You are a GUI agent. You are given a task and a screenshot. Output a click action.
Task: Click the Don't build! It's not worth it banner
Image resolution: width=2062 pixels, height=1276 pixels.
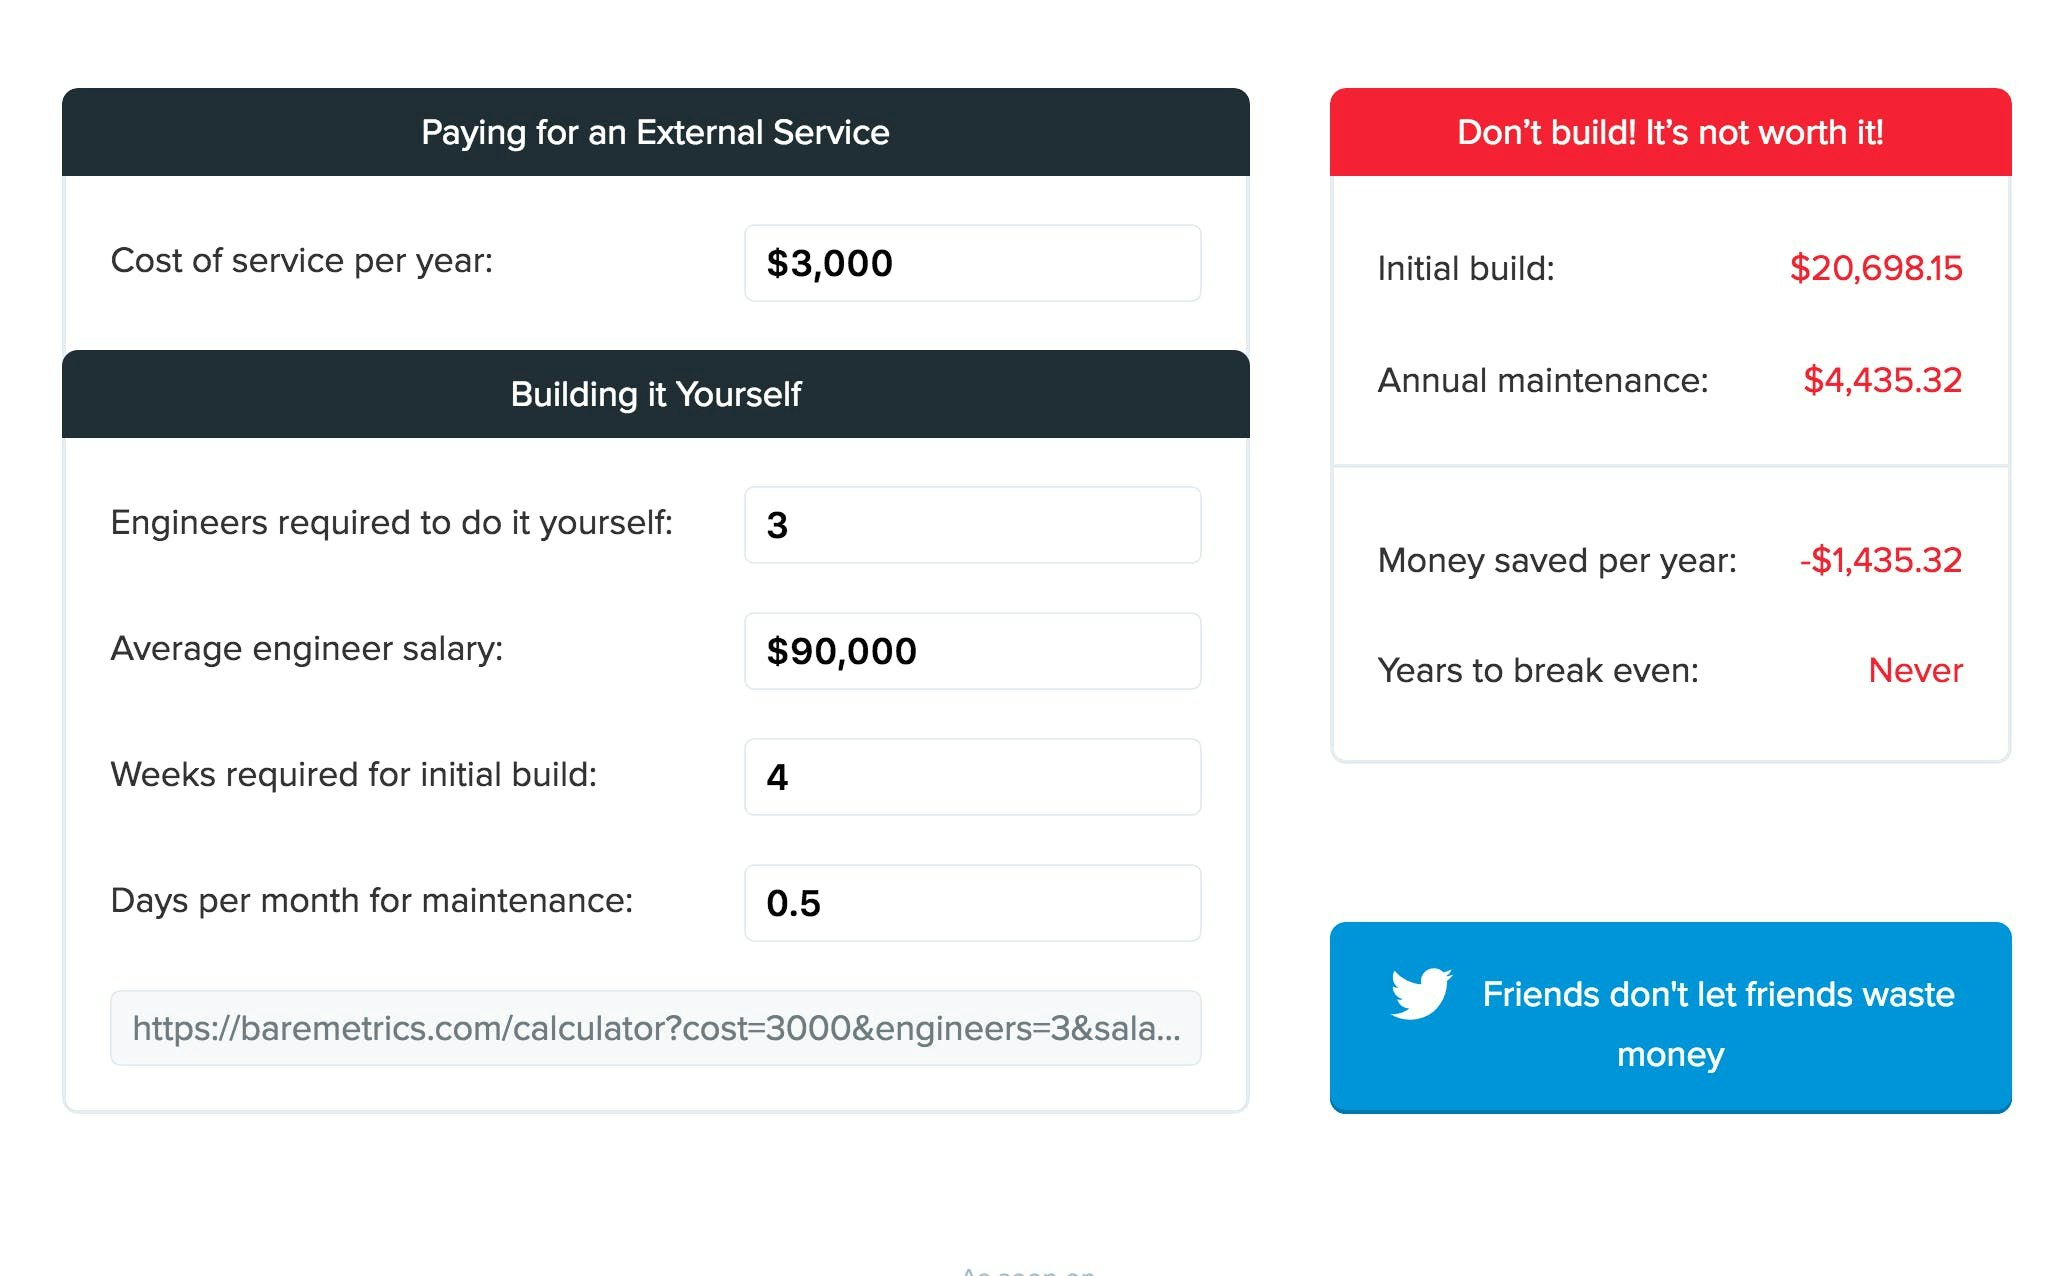coord(1670,132)
